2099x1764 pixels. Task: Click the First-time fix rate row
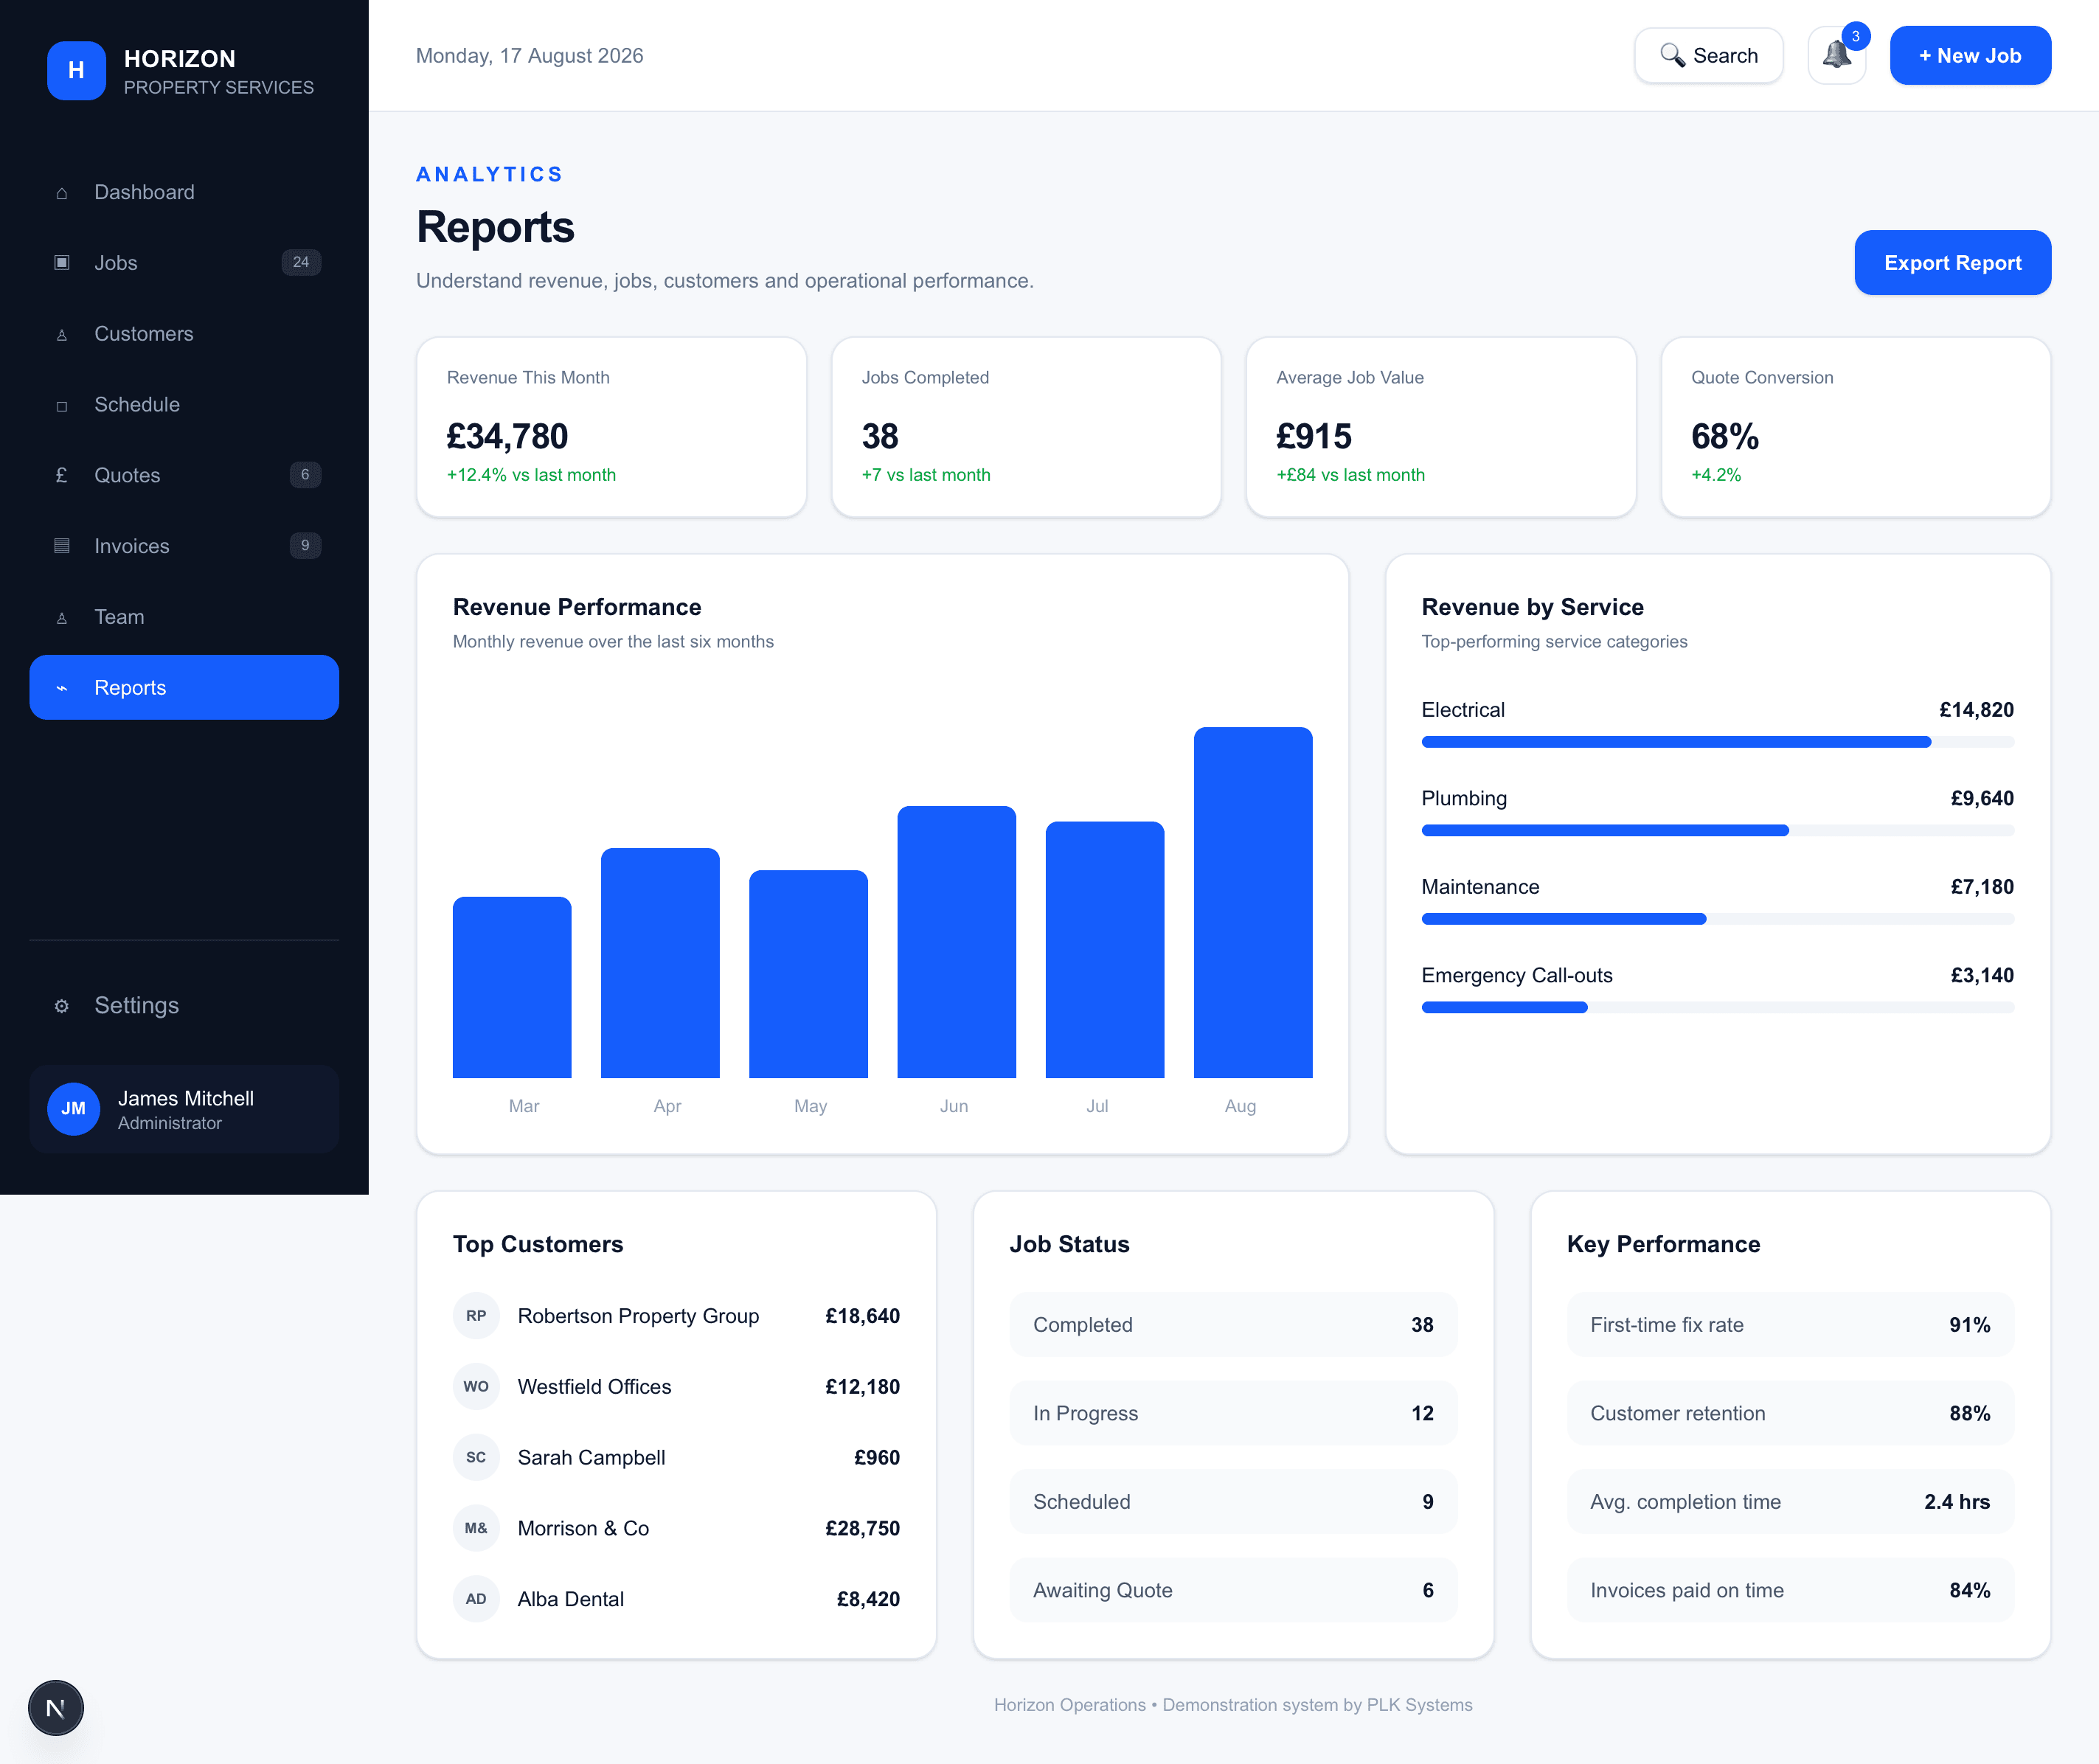click(x=1790, y=1325)
